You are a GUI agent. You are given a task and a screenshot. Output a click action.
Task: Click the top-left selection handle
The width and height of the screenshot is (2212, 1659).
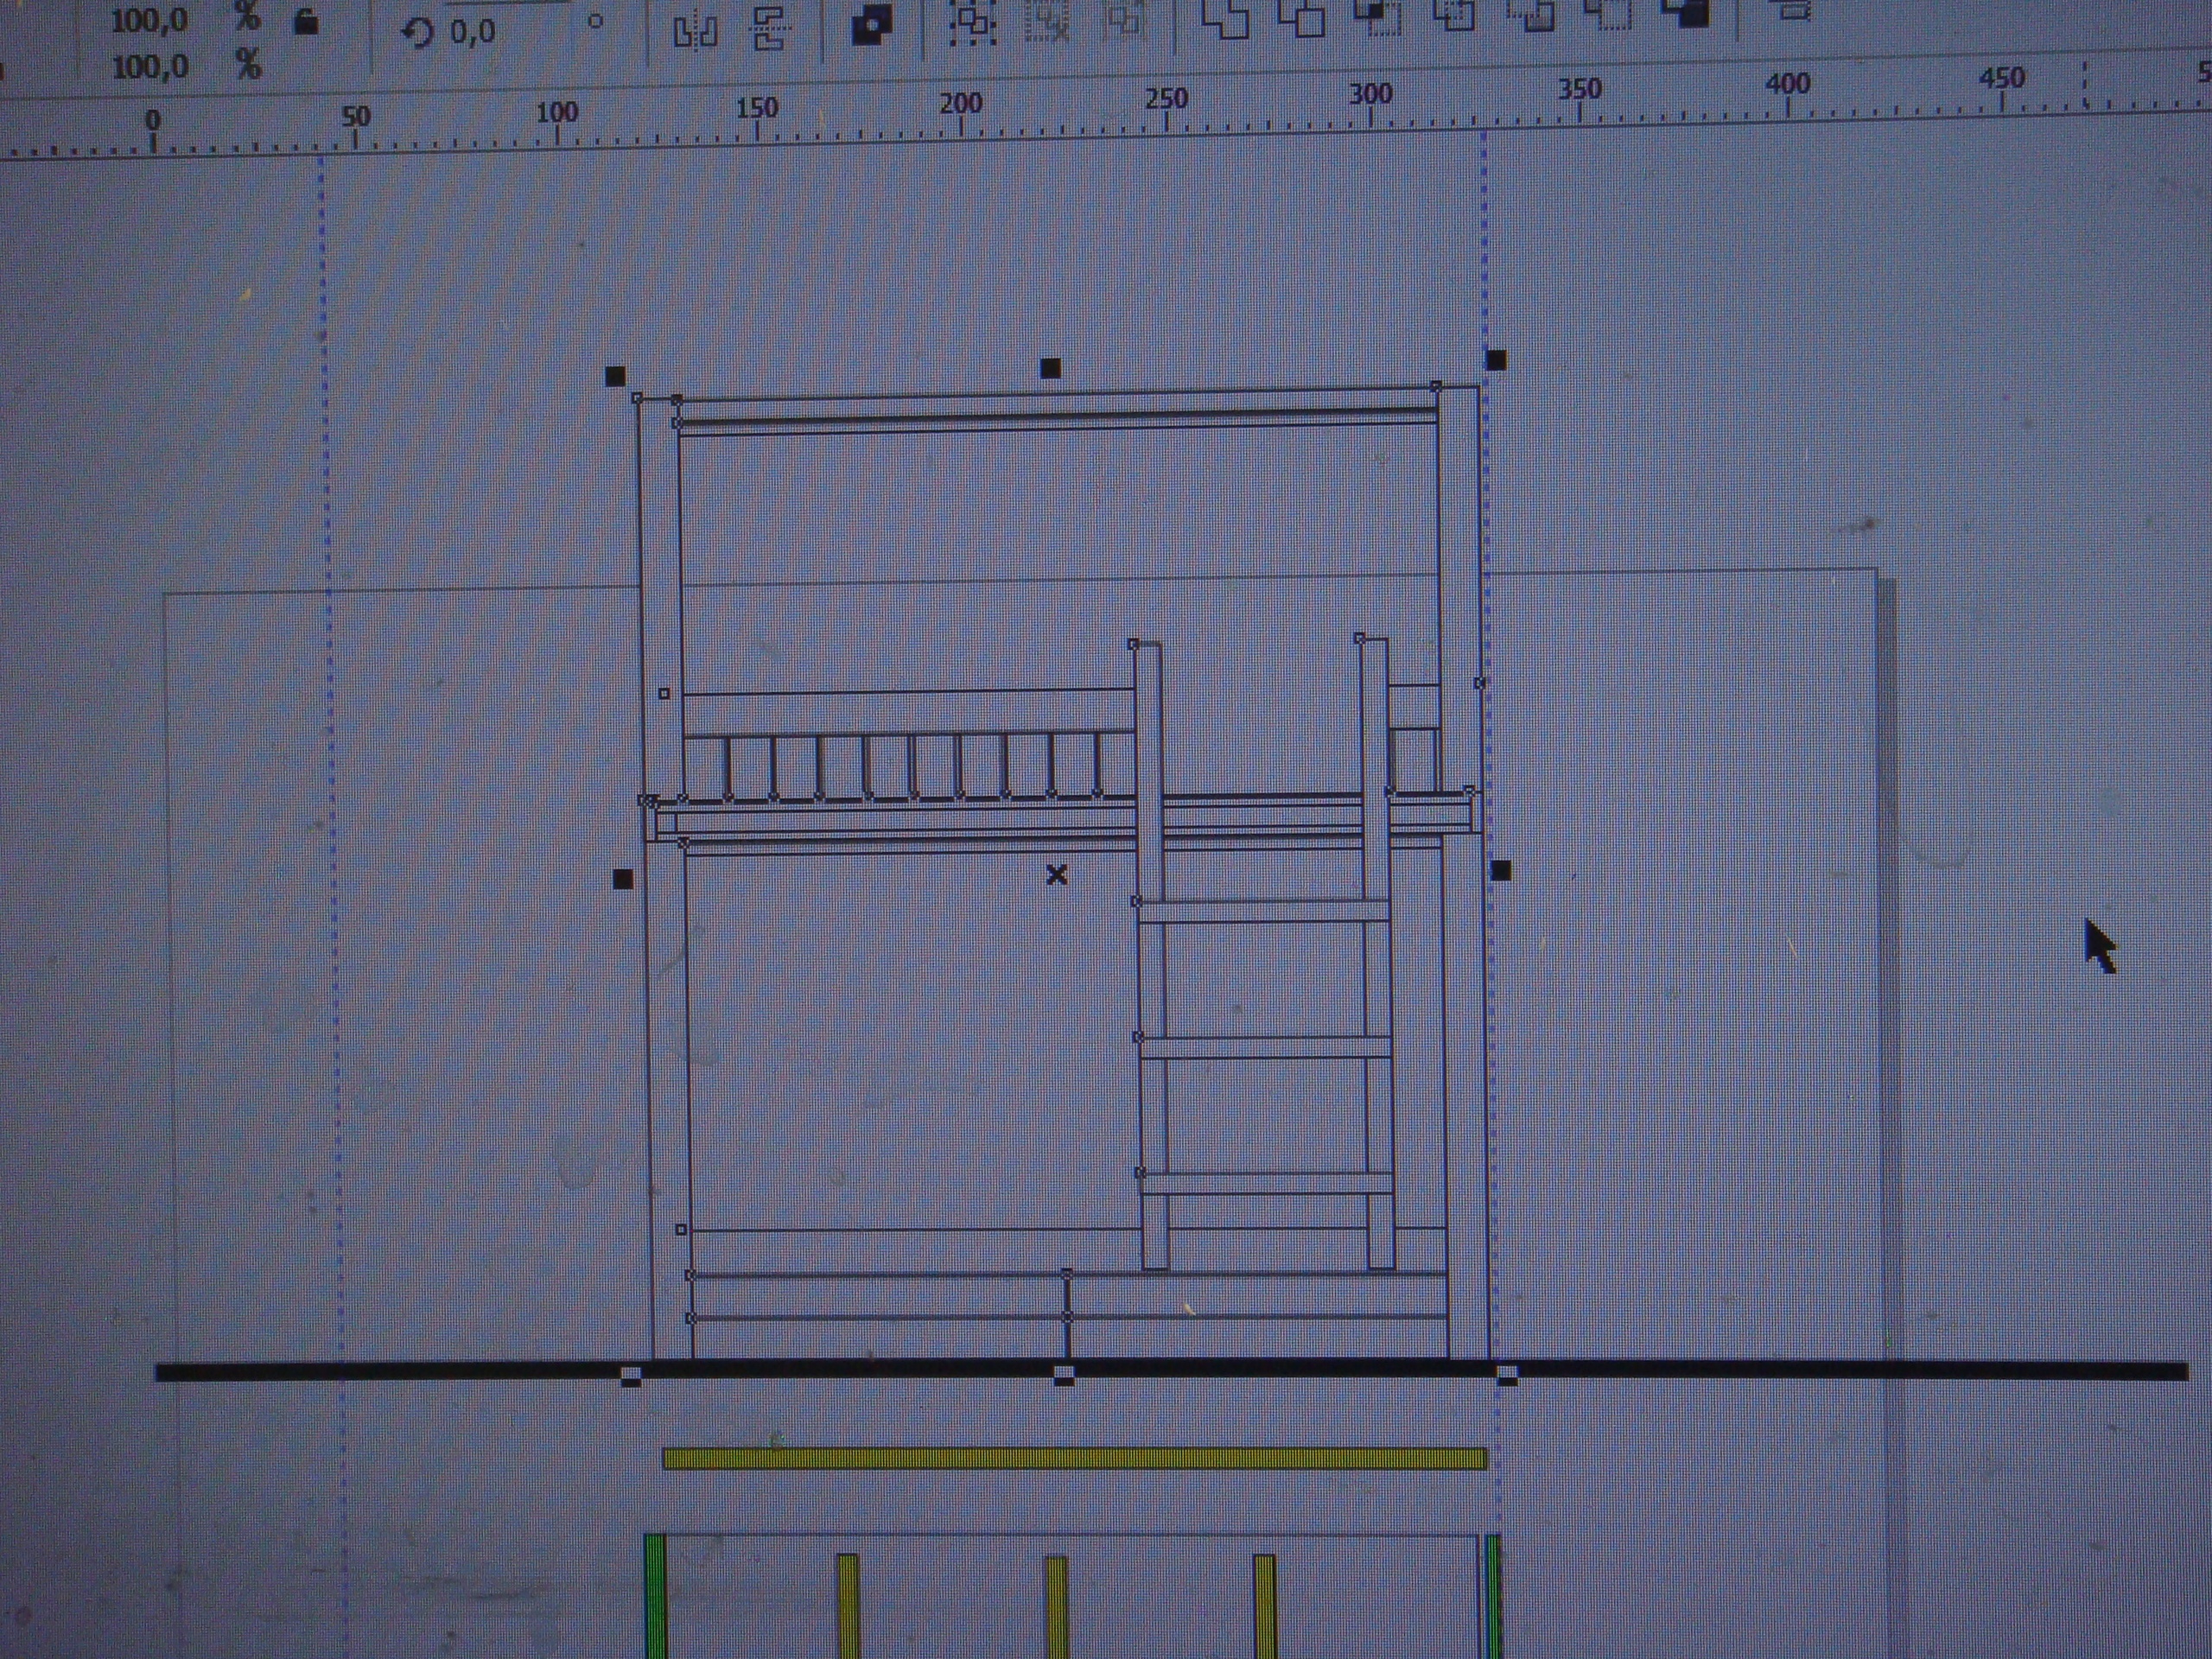[616, 376]
